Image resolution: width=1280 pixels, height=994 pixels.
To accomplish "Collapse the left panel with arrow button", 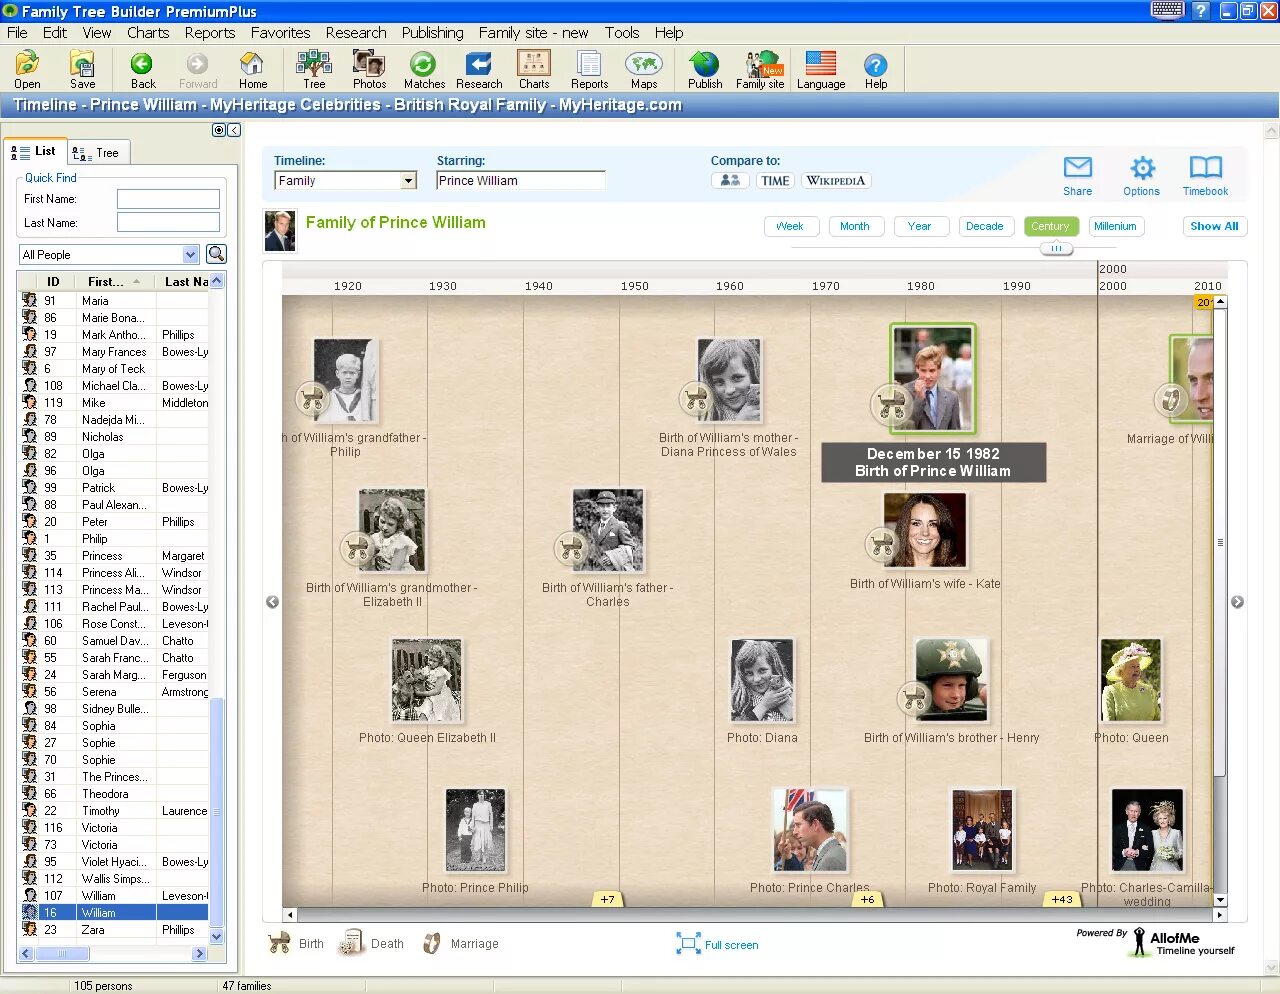I will tap(234, 130).
